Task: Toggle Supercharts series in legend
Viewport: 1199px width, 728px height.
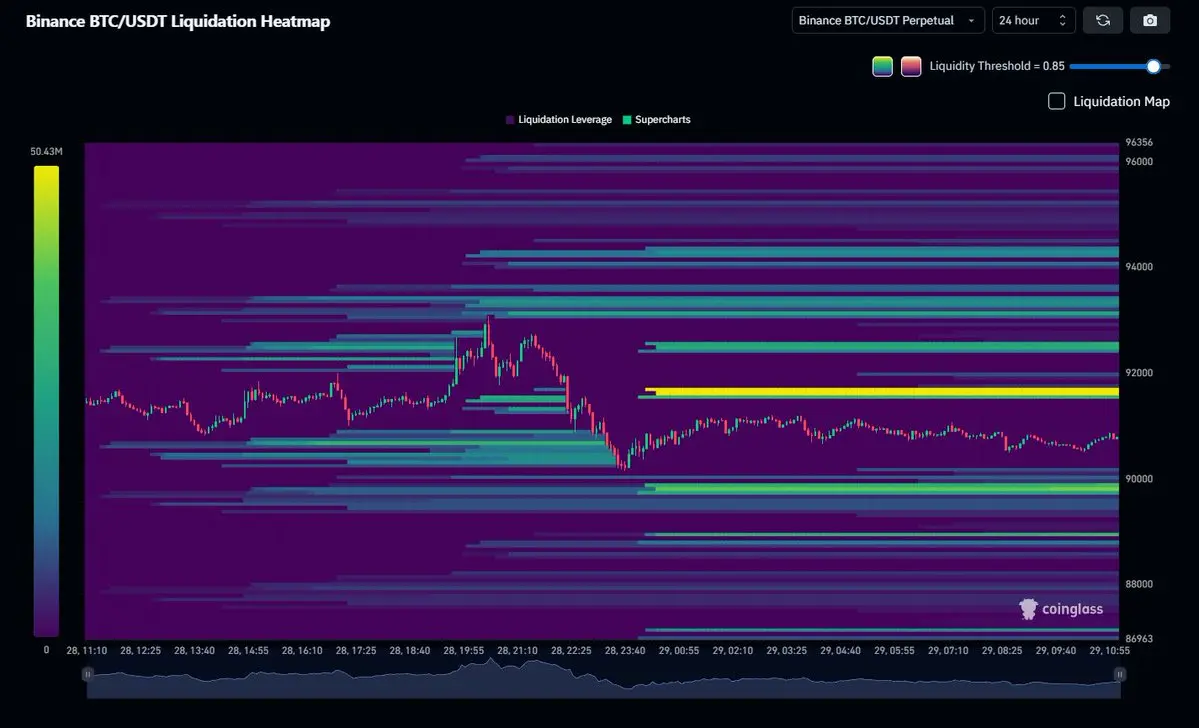Action: click(x=662, y=120)
